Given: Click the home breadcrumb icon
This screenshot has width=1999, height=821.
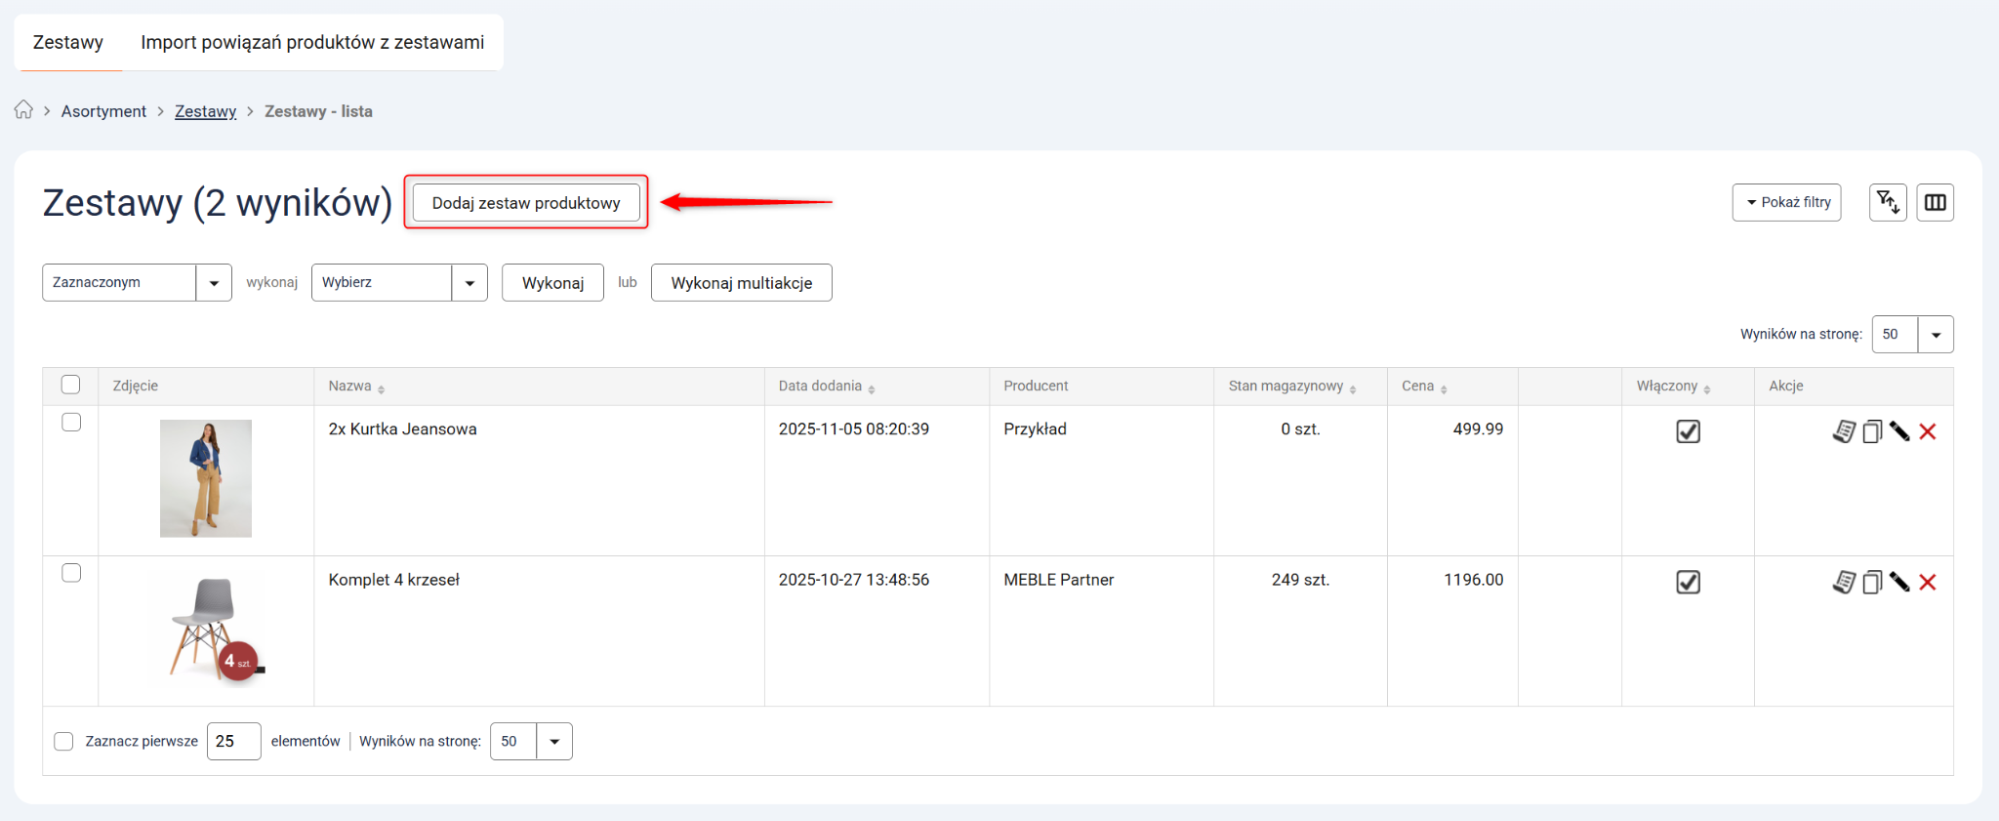Looking at the screenshot, I should point(24,110).
